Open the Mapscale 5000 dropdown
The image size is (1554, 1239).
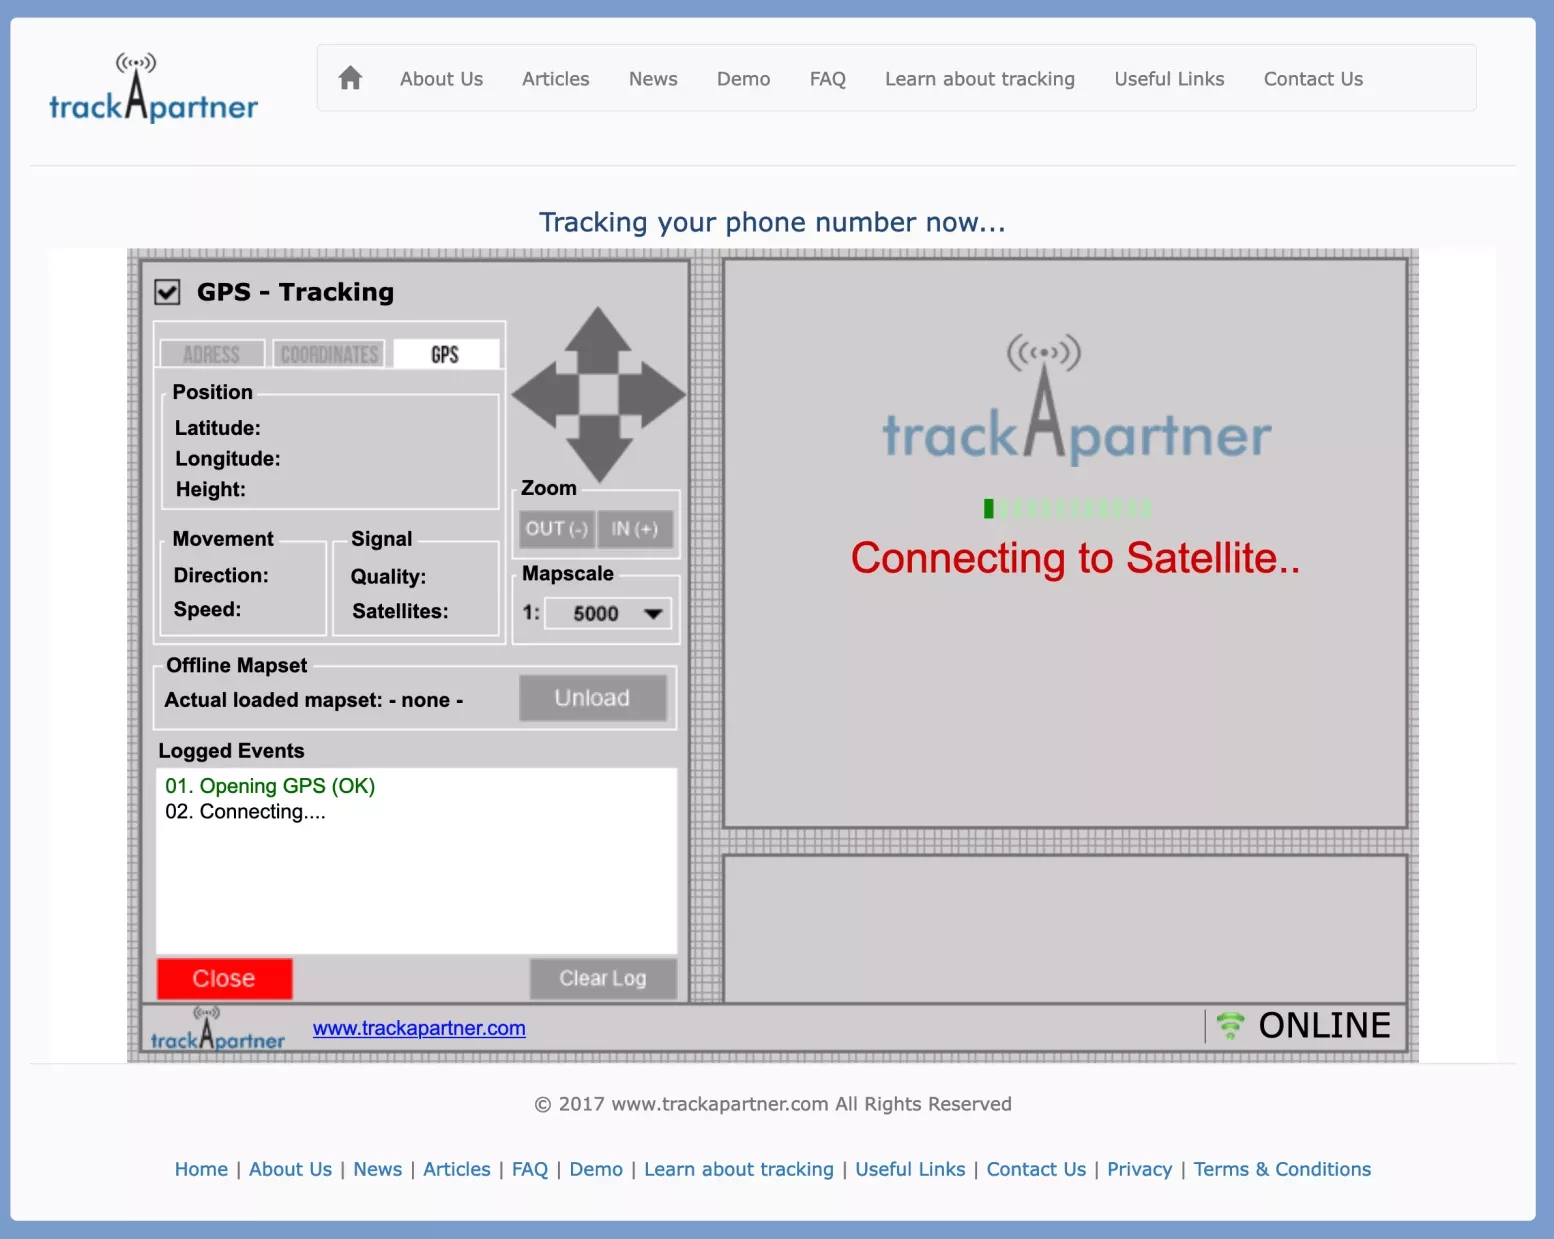tap(608, 613)
